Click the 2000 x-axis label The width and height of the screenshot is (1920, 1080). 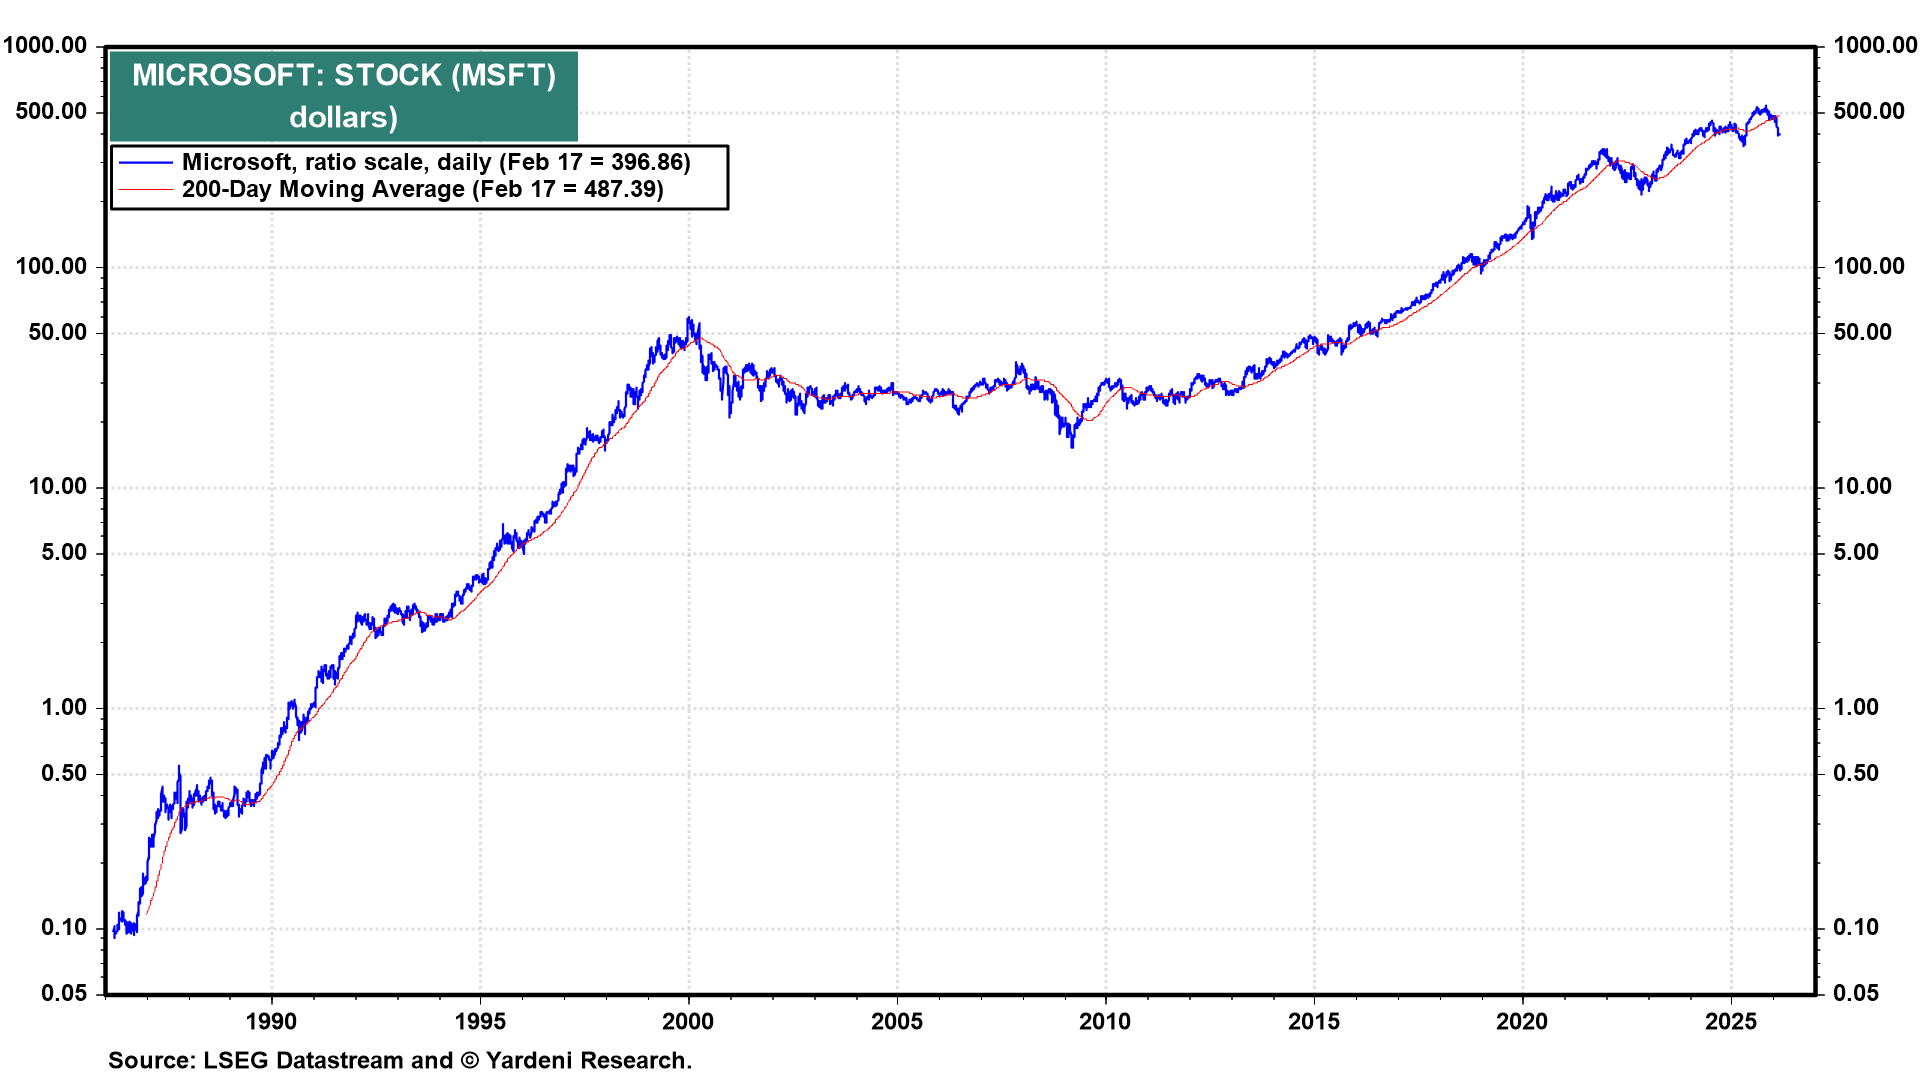[x=688, y=1021]
